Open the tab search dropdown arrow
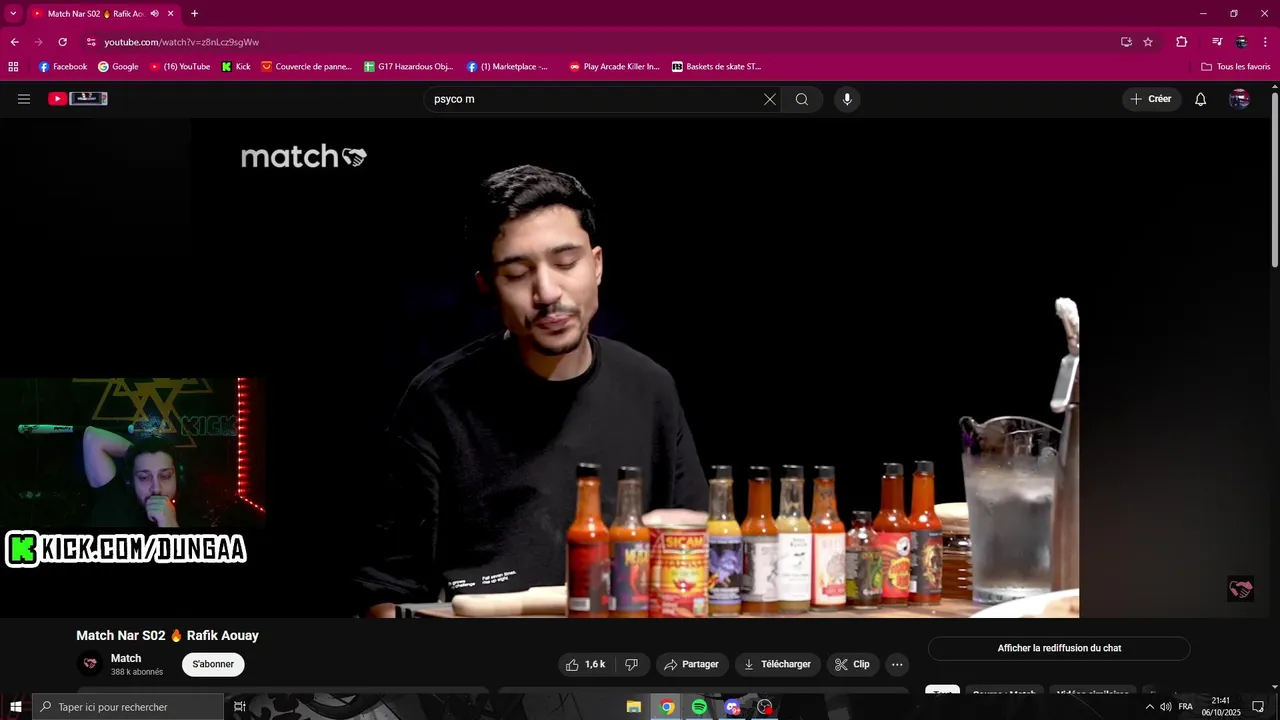Image resolution: width=1280 pixels, height=720 pixels. click(13, 13)
